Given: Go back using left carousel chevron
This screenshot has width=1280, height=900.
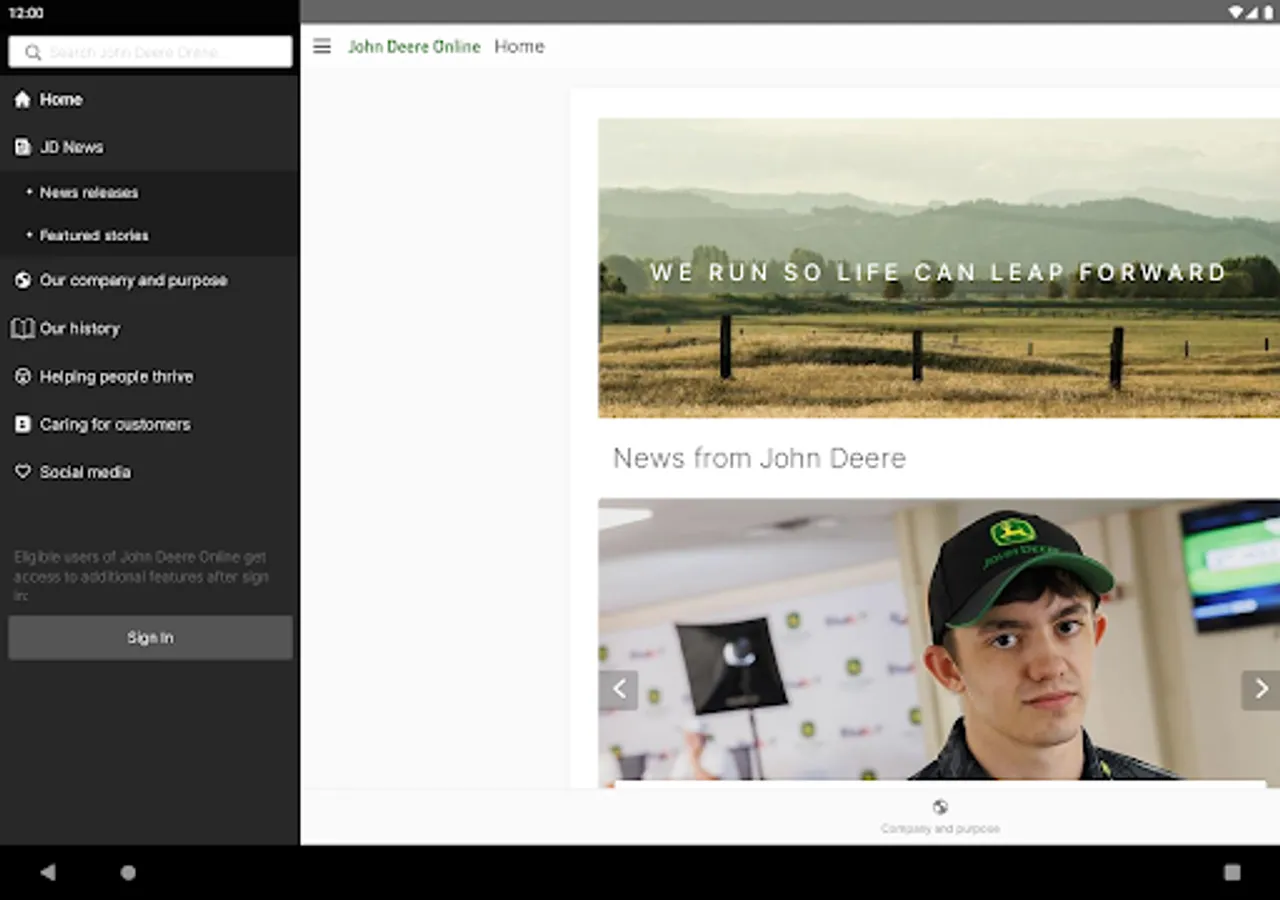Looking at the screenshot, I should pyautogui.click(x=619, y=689).
